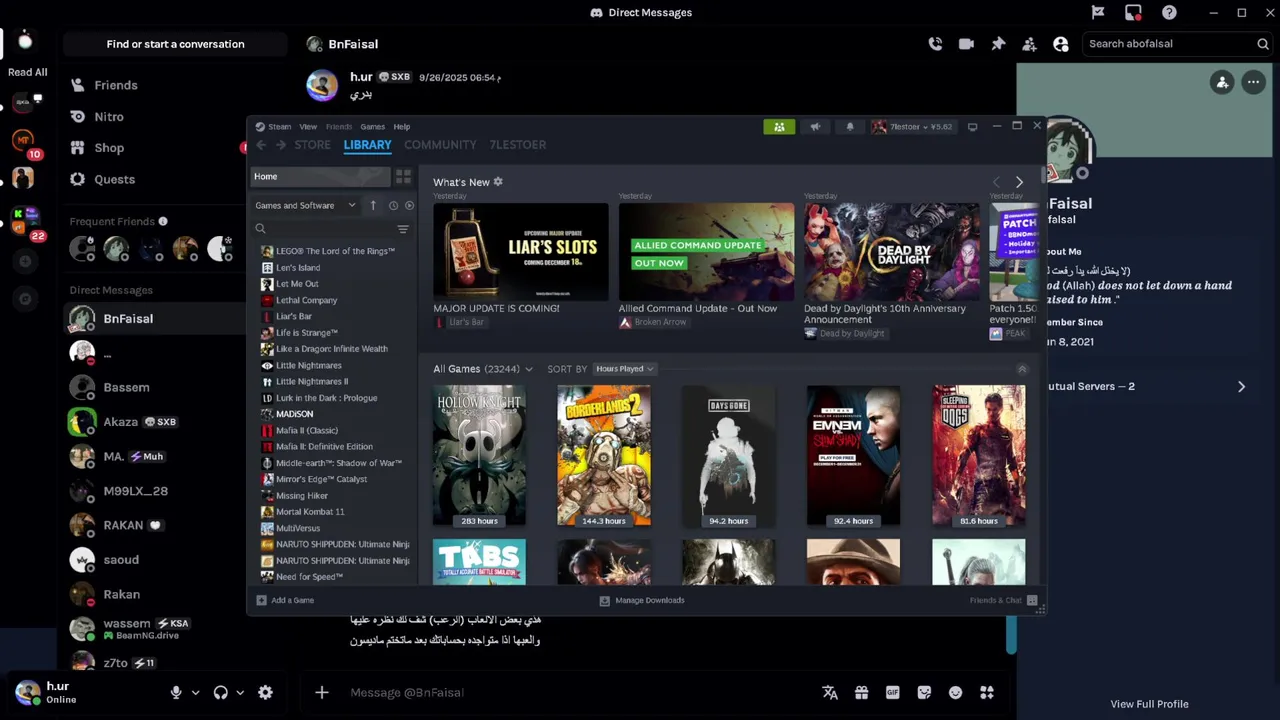Start a voice call with BnFaisal

coord(935,44)
